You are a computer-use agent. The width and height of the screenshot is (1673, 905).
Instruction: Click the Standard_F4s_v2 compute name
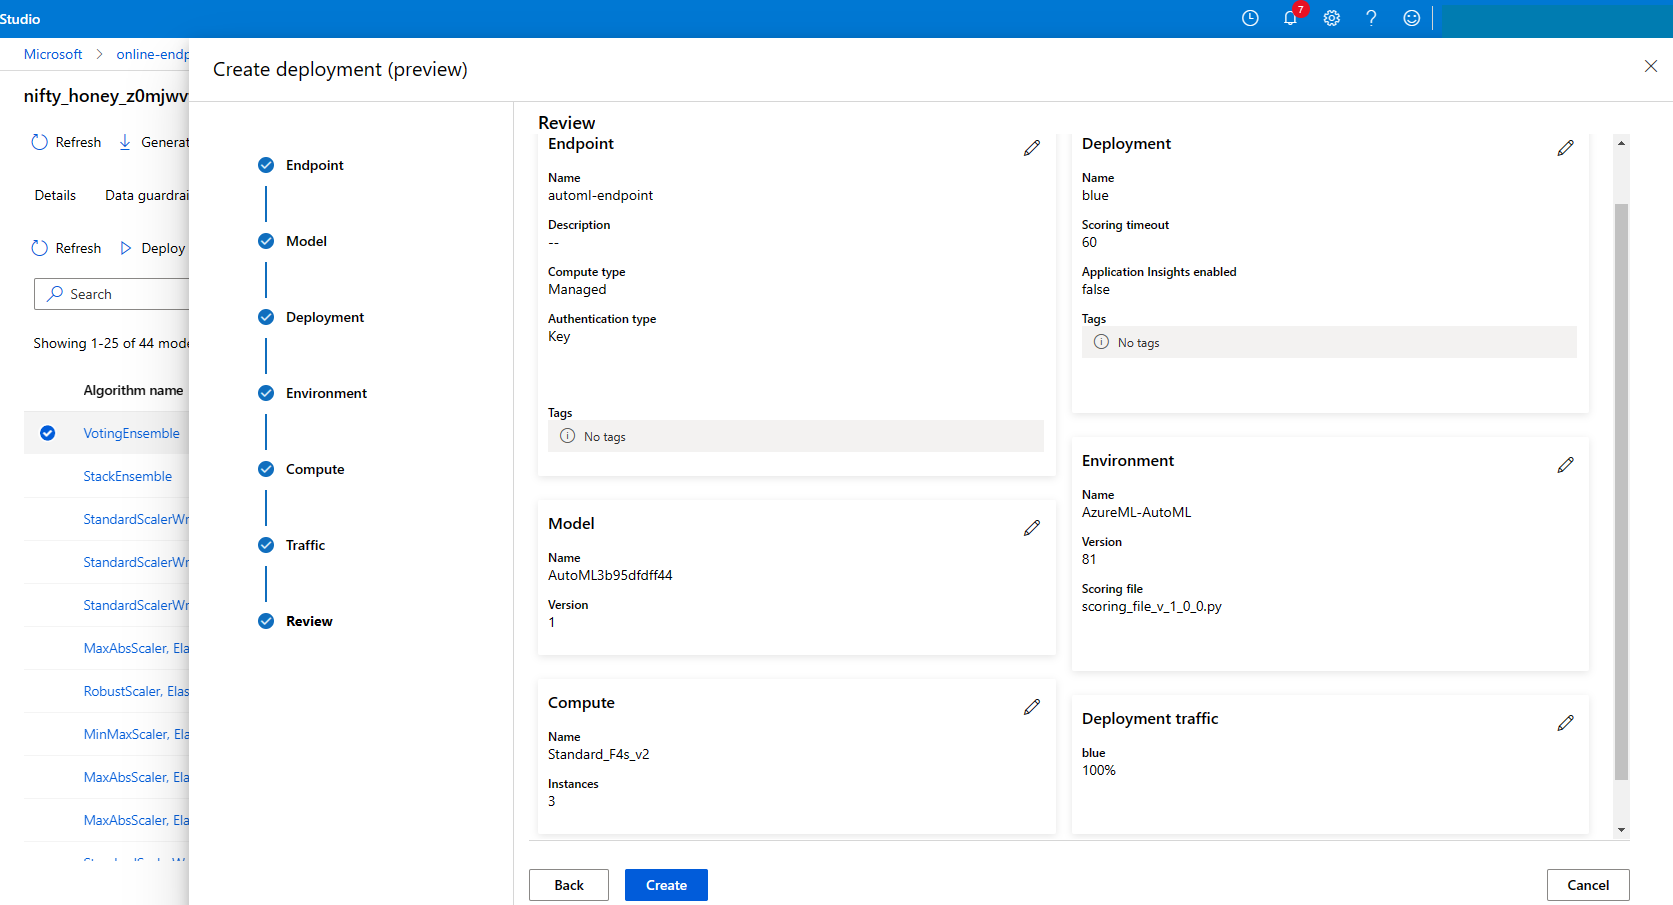pos(598,754)
